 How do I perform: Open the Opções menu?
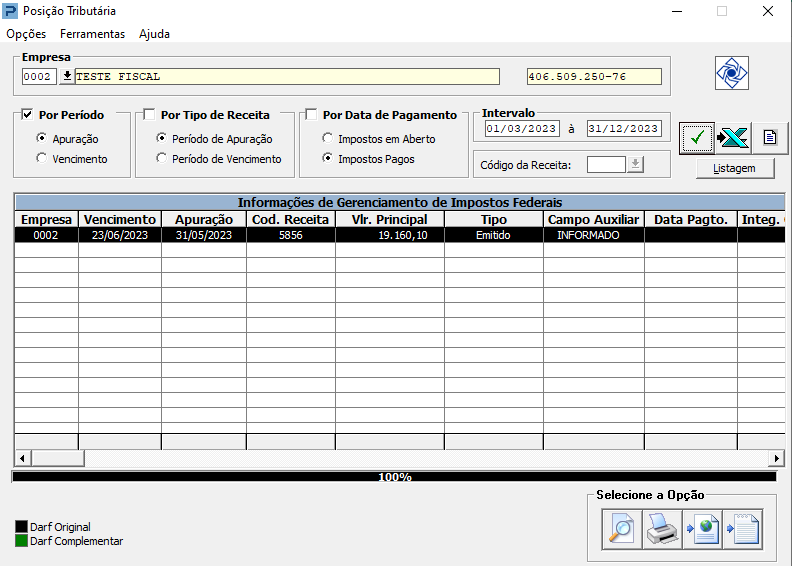pos(26,34)
